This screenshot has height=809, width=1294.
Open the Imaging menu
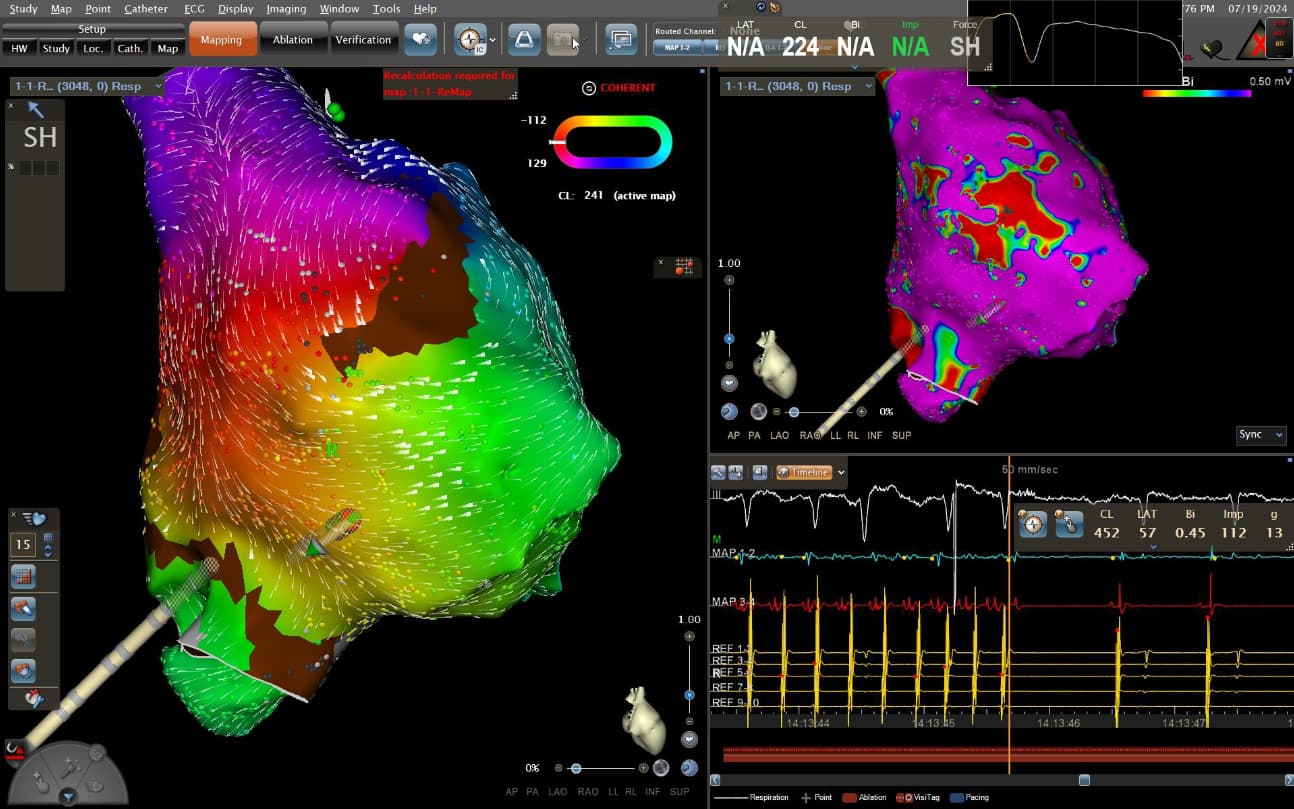pyautogui.click(x=286, y=9)
